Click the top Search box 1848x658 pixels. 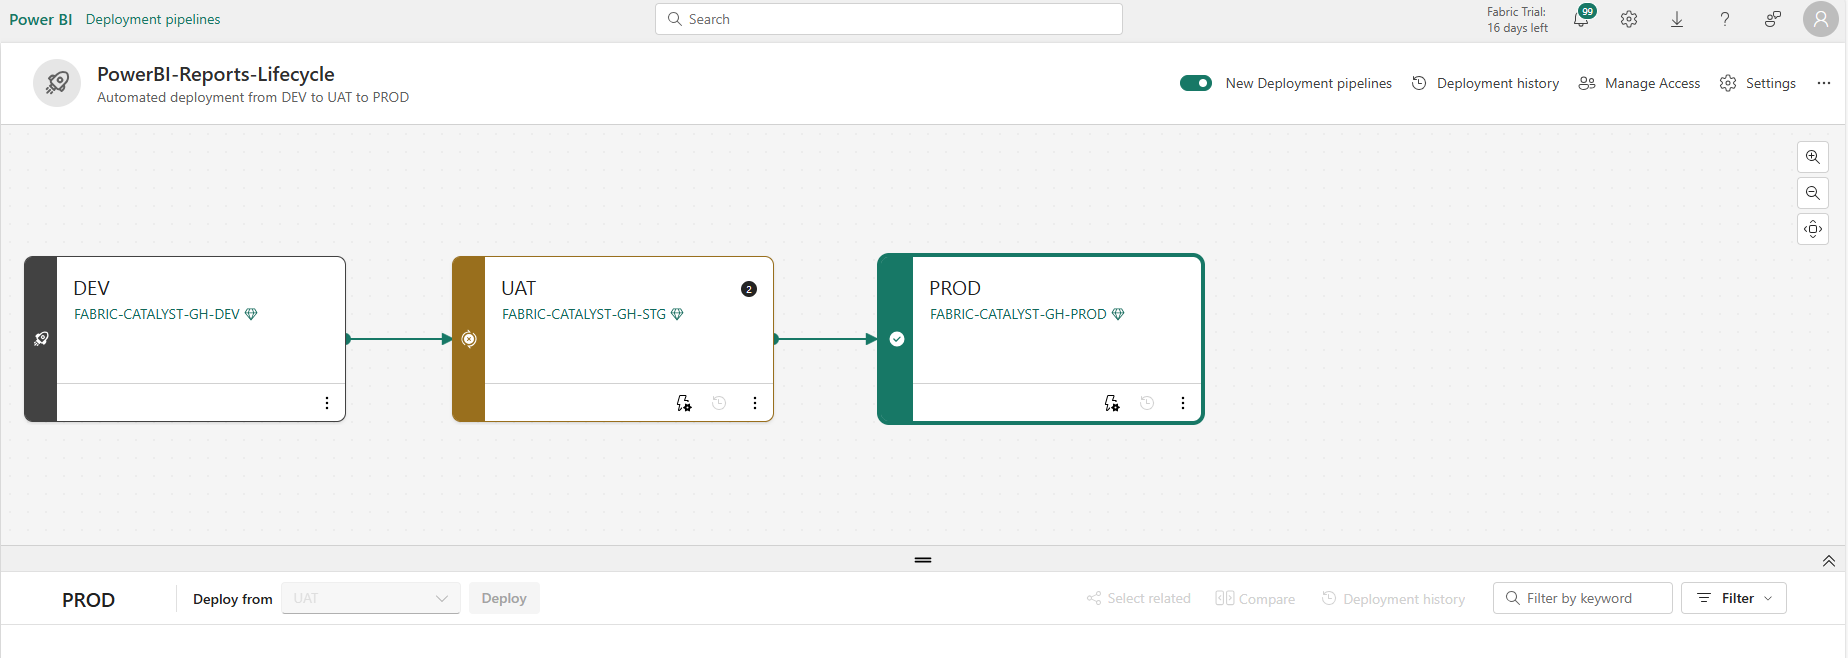tap(889, 19)
